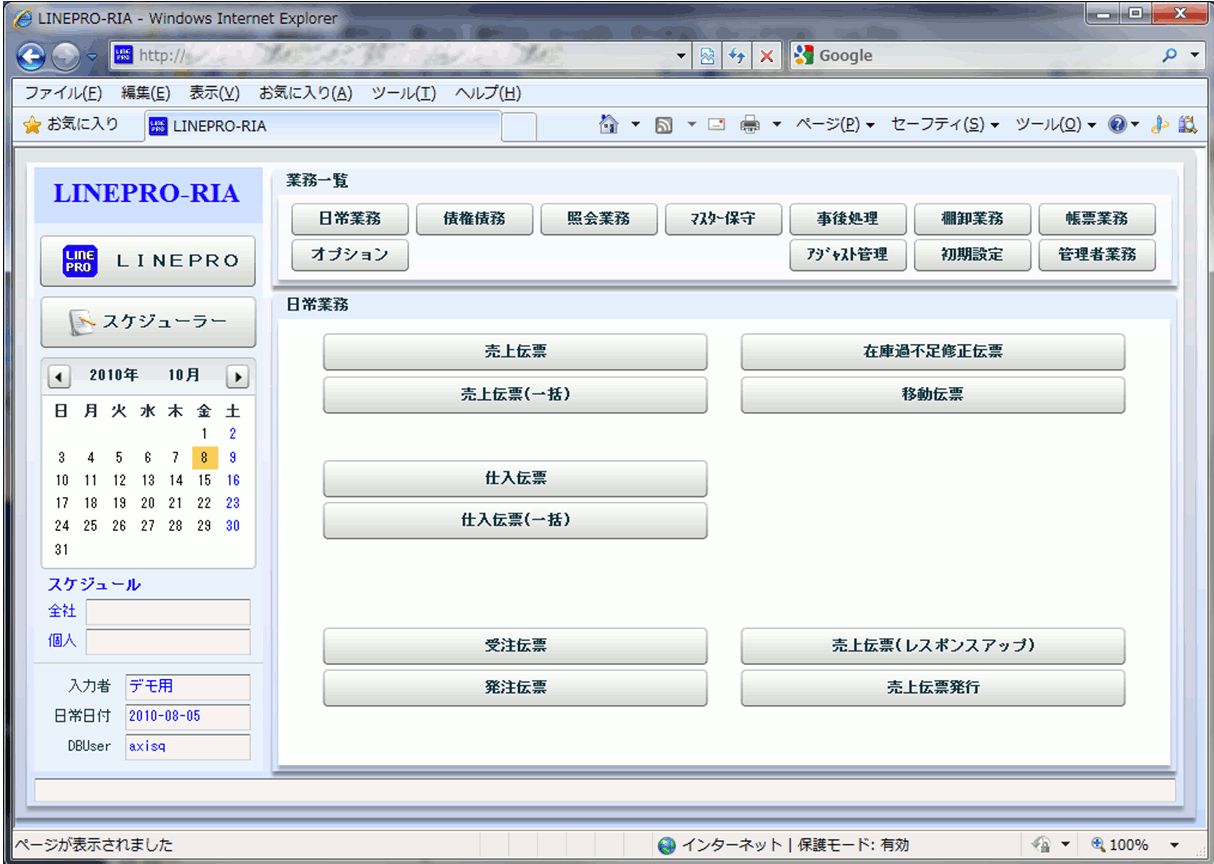The width and height of the screenshot is (1214, 864).
Task: Toggle the compatibility view icon in address bar
Action: click(x=708, y=56)
